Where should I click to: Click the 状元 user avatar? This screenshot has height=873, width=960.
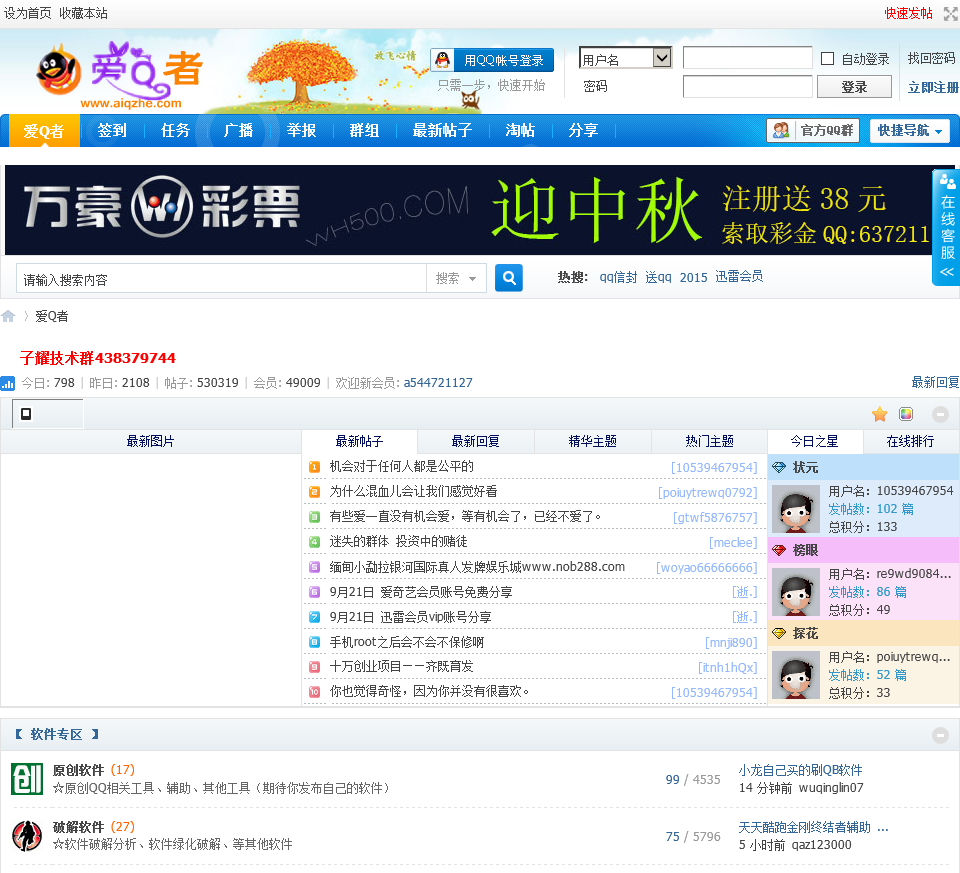click(x=795, y=509)
